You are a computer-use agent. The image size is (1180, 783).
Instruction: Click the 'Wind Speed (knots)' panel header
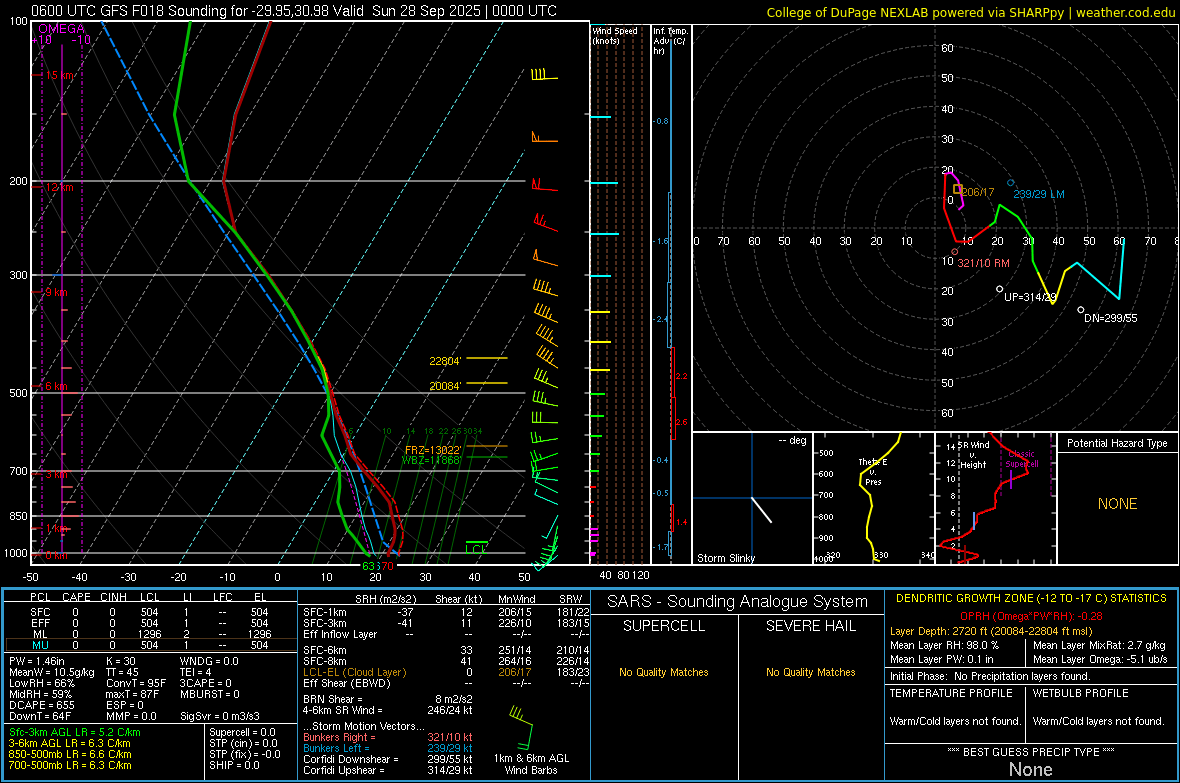(614, 35)
